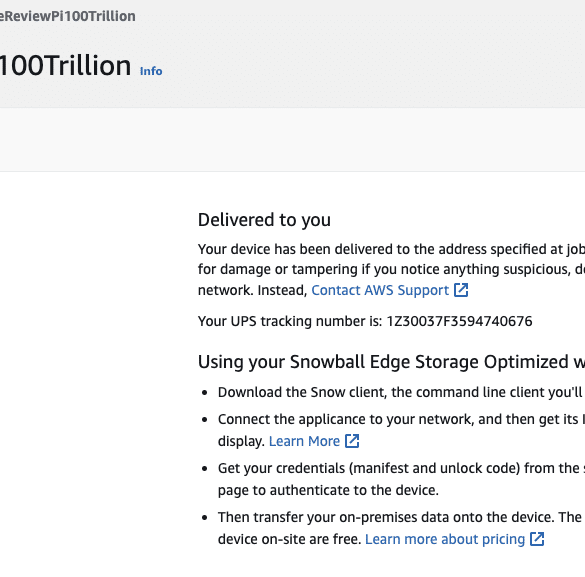Click the external-link icon after pricing link

537,539
